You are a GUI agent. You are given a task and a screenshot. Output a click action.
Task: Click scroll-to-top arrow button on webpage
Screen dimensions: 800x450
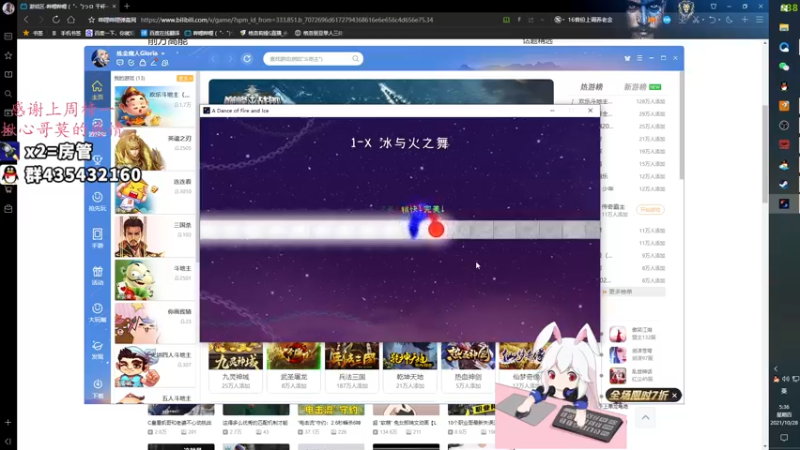click(x=645, y=418)
